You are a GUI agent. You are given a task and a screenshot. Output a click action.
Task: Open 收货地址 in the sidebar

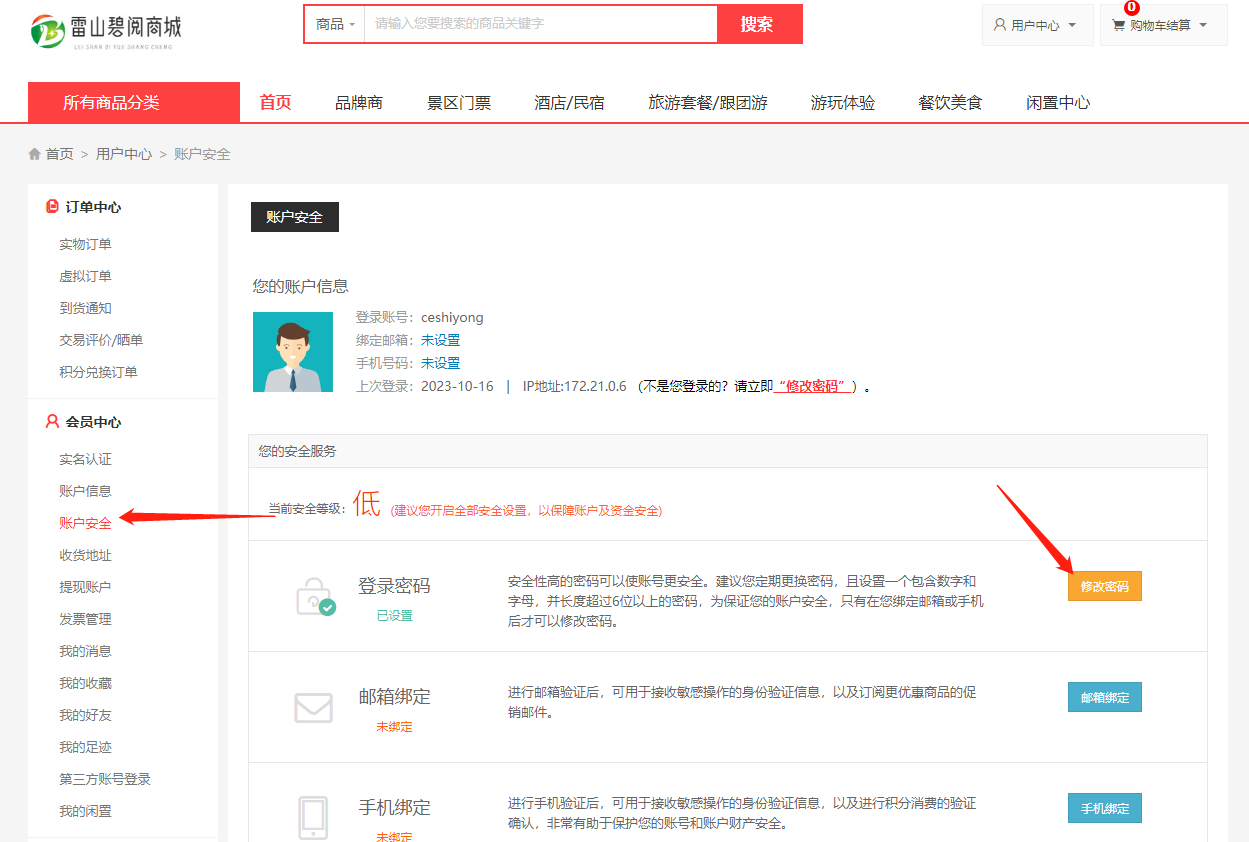pyautogui.click(x=85, y=555)
